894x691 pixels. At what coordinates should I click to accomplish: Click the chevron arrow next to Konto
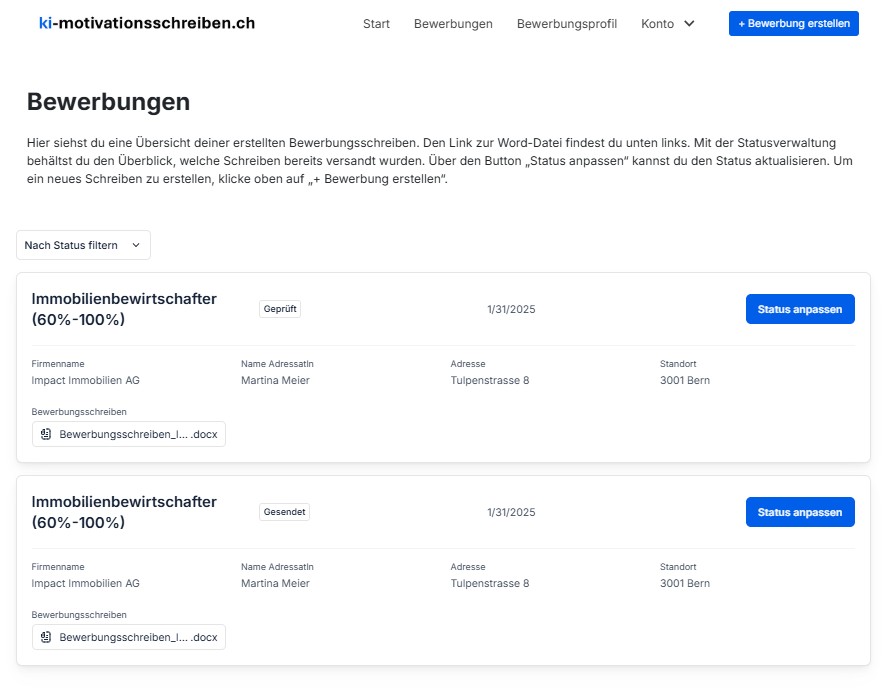(x=689, y=24)
